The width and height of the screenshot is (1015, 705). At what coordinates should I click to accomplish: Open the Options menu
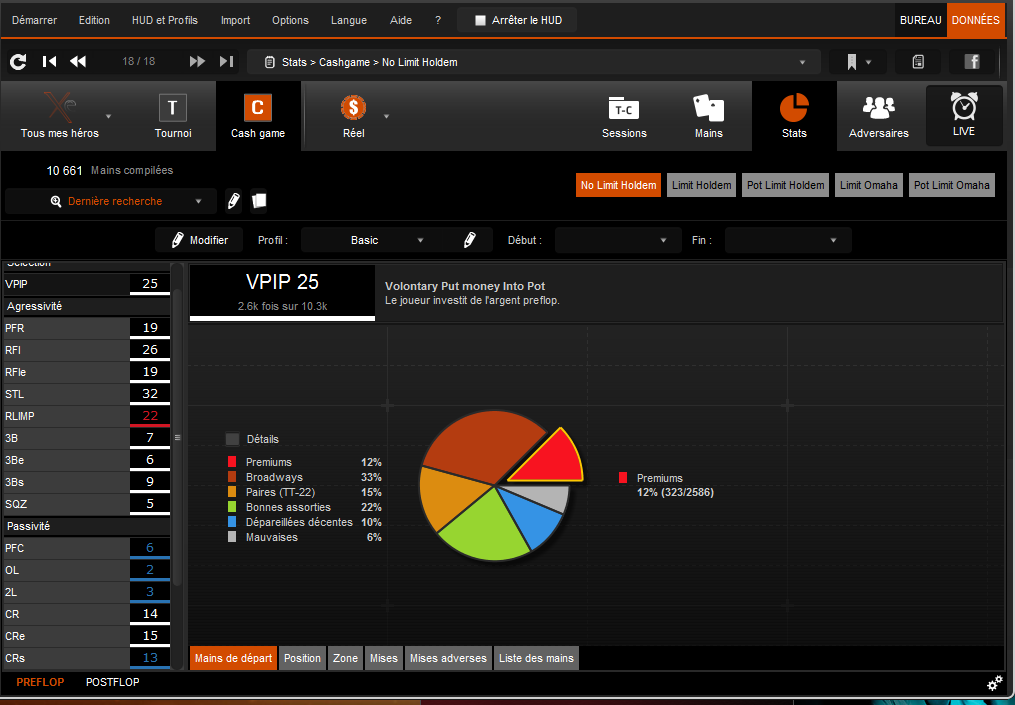291,20
